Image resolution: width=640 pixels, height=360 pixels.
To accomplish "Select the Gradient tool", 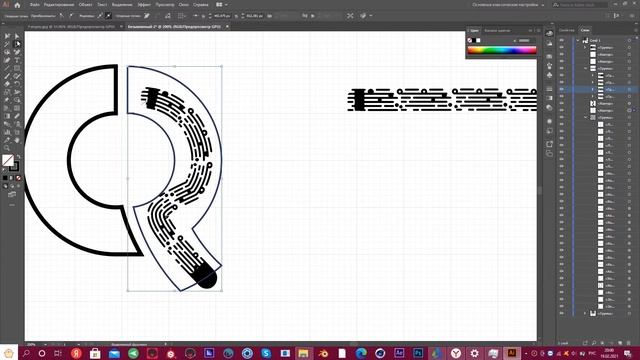I will click(7, 116).
